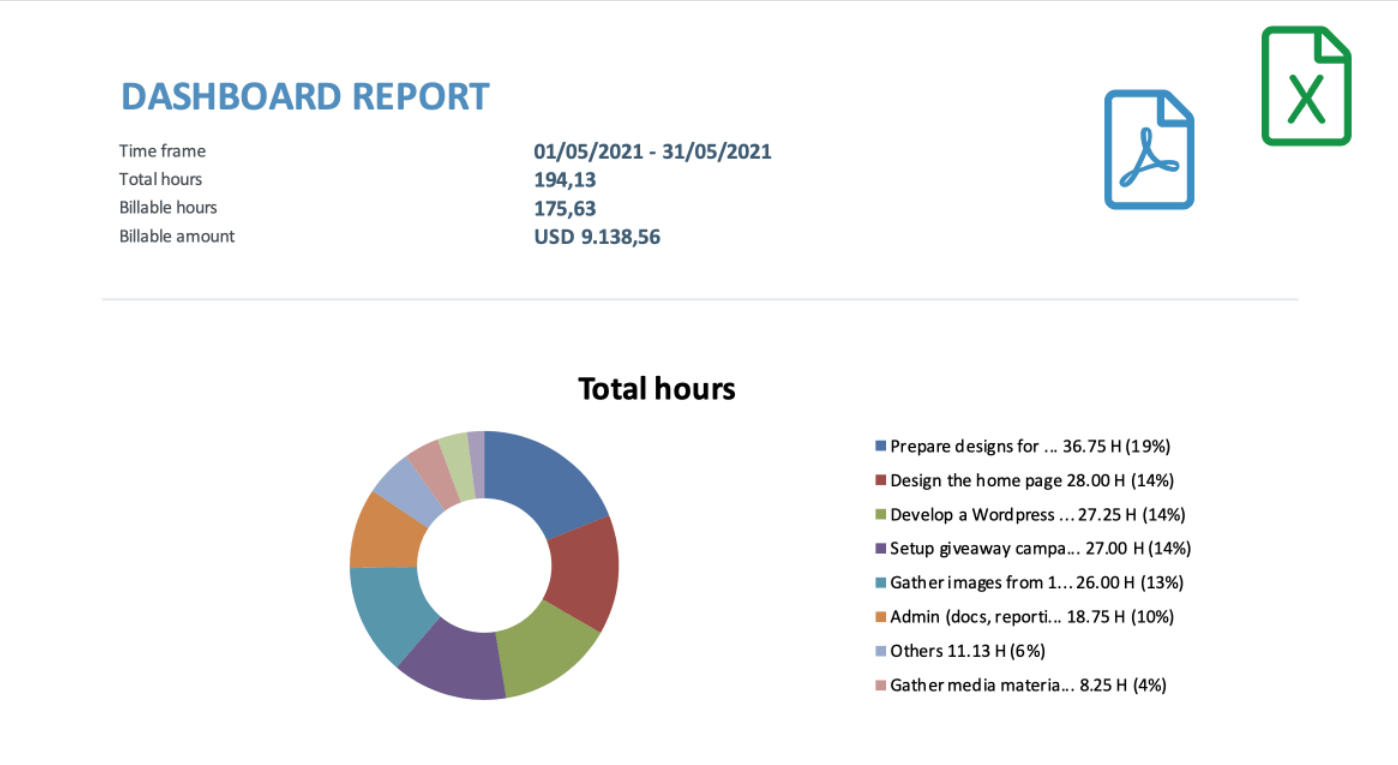Click the Prepare designs legend entry

[1022, 446]
